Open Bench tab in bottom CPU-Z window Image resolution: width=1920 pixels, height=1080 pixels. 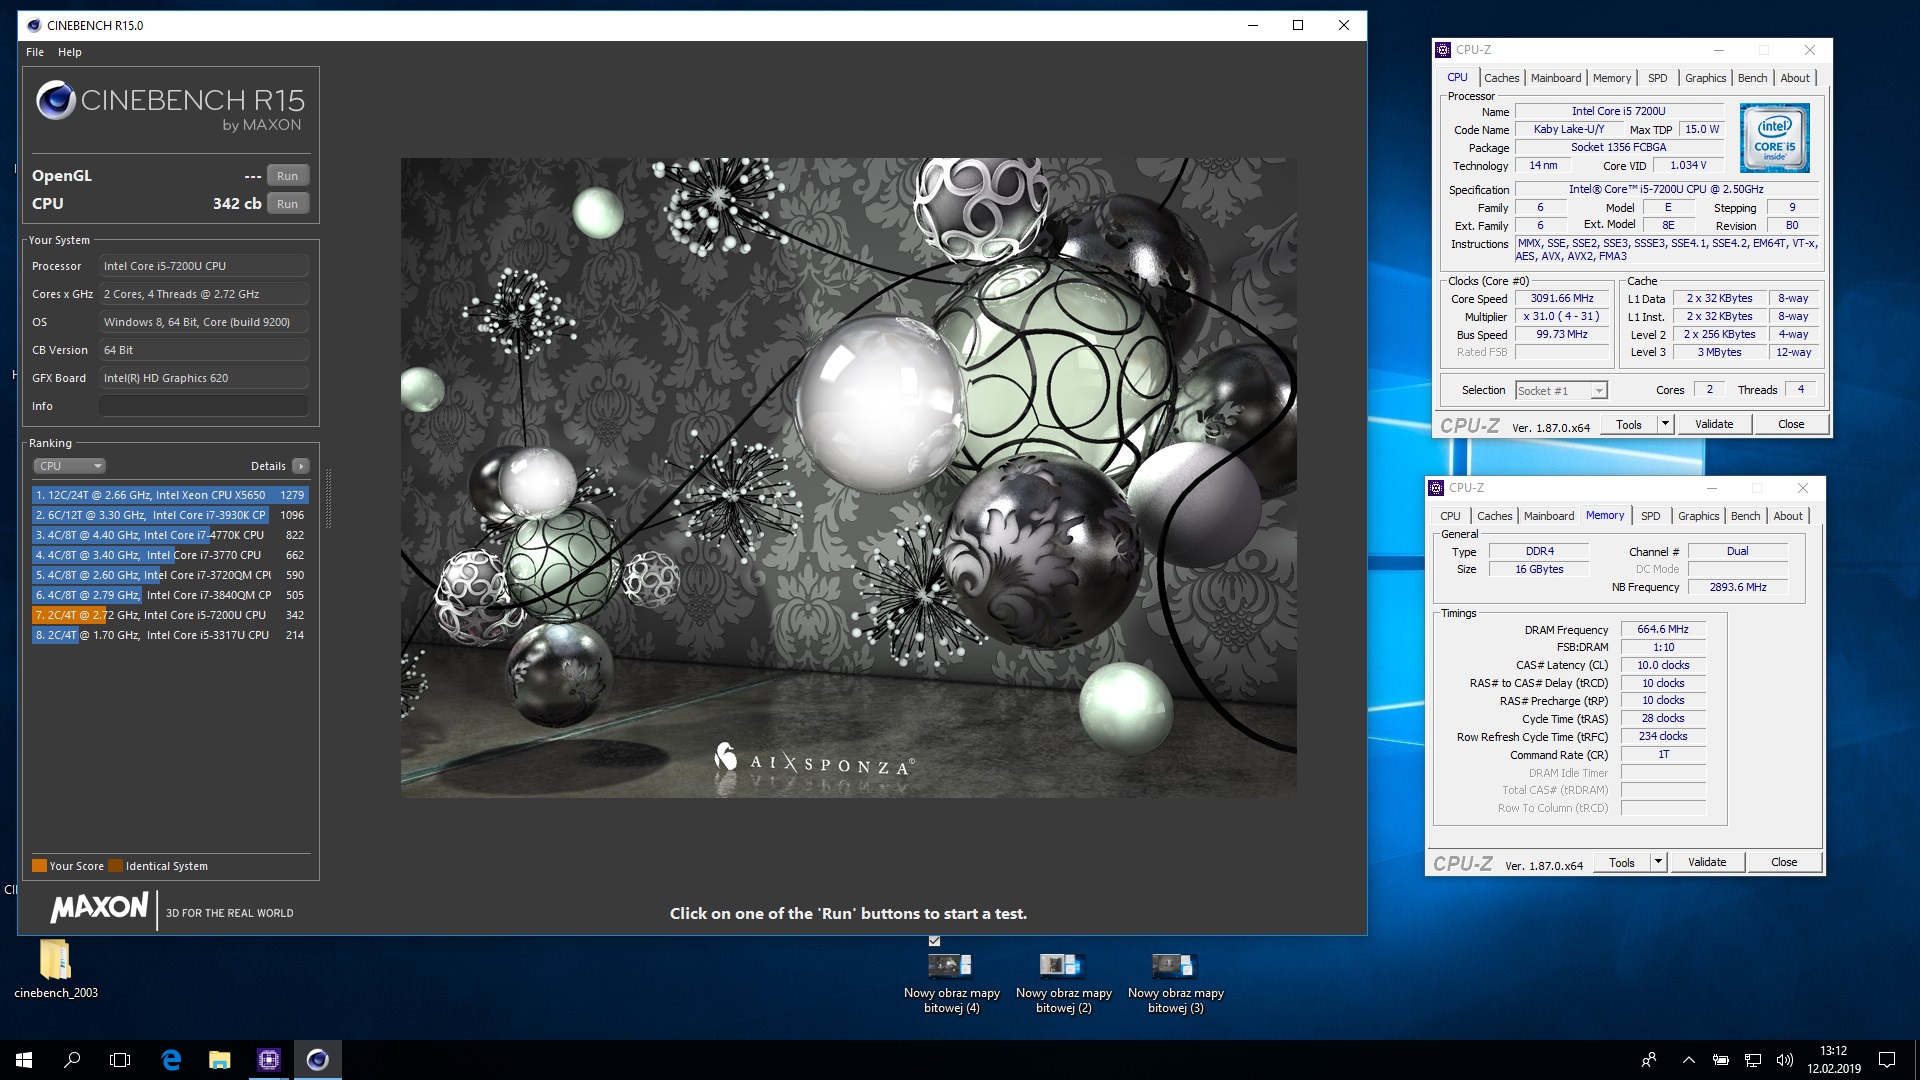(x=1745, y=516)
